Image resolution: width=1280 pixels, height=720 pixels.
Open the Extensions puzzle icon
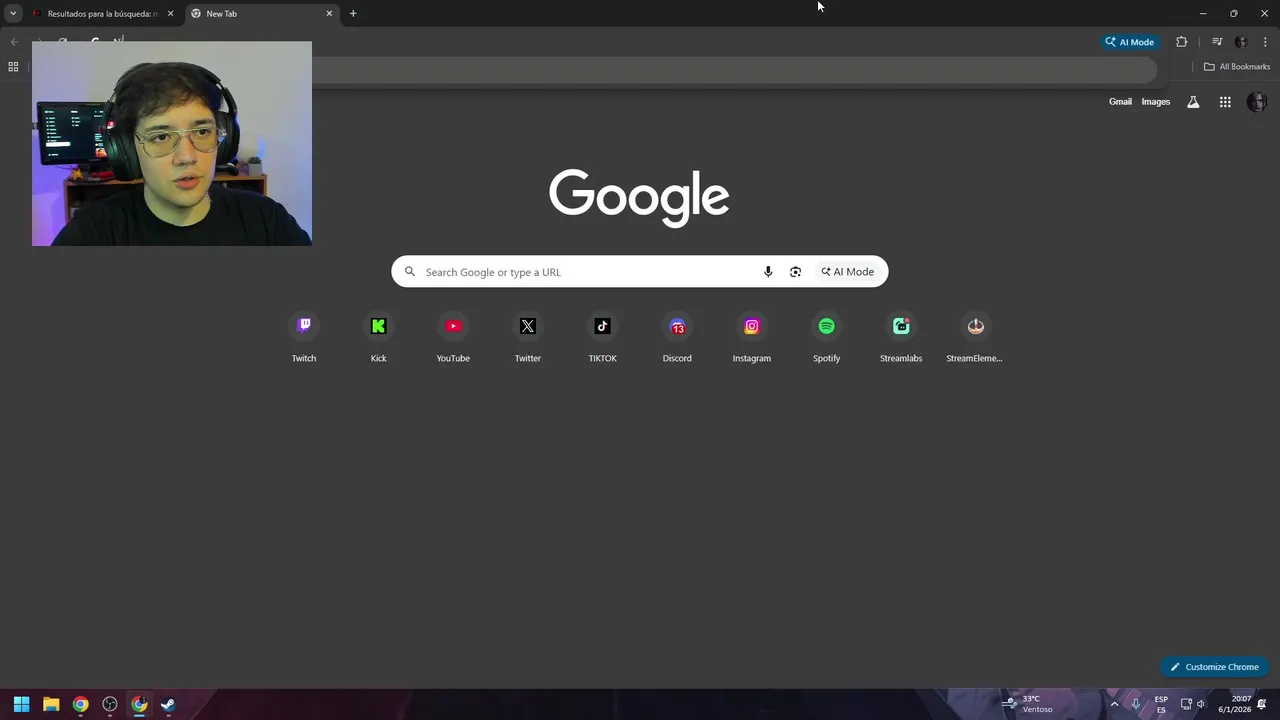(1181, 42)
